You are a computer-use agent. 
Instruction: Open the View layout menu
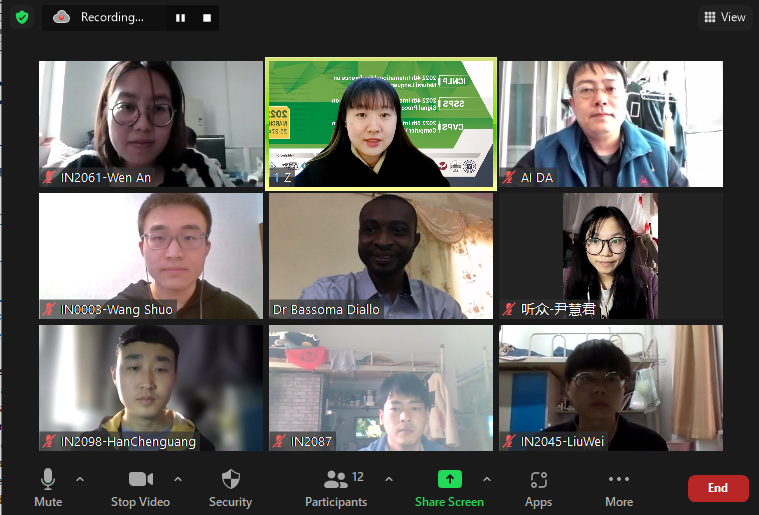point(725,17)
